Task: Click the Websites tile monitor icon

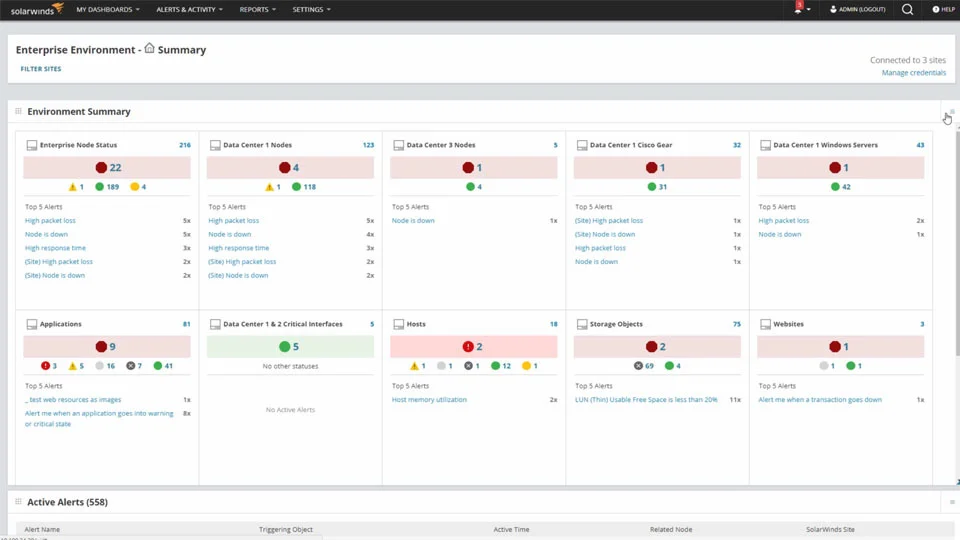Action: 765,324
